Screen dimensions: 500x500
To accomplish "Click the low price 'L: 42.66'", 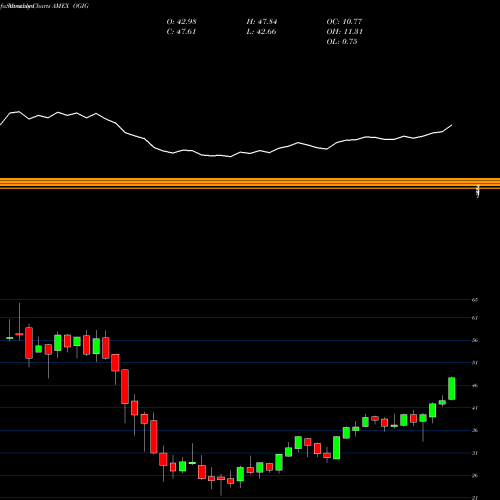I will [262, 32].
